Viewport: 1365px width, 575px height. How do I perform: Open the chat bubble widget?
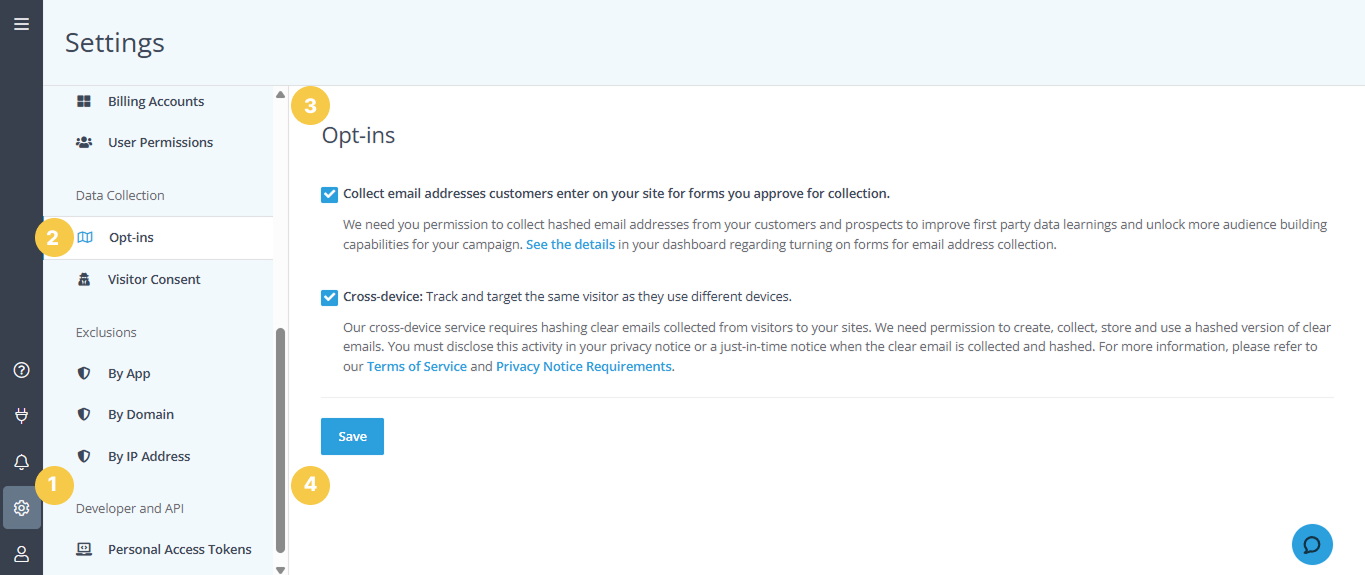(x=1312, y=545)
